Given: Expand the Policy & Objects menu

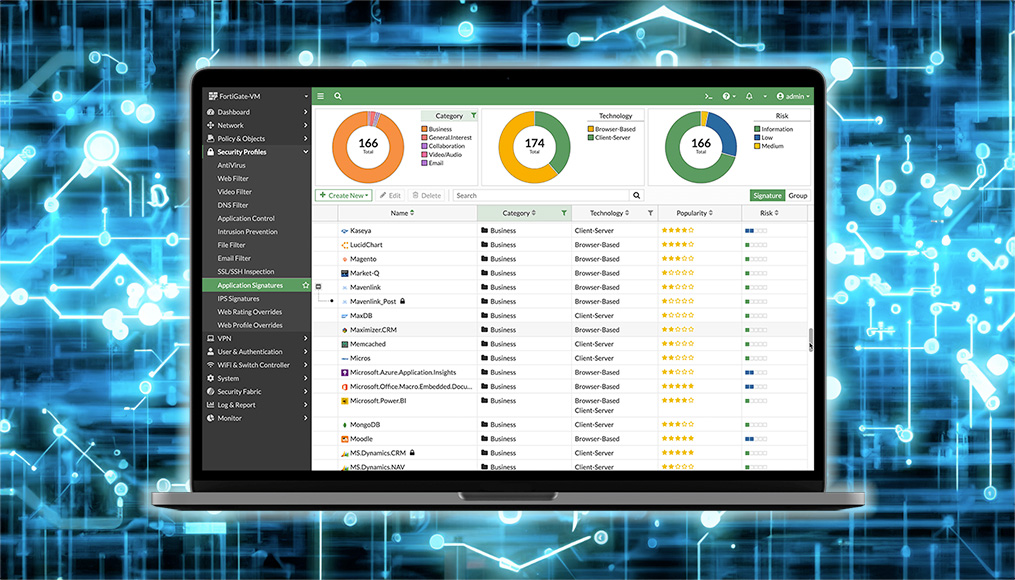Looking at the screenshot, I should click(257, 139).
